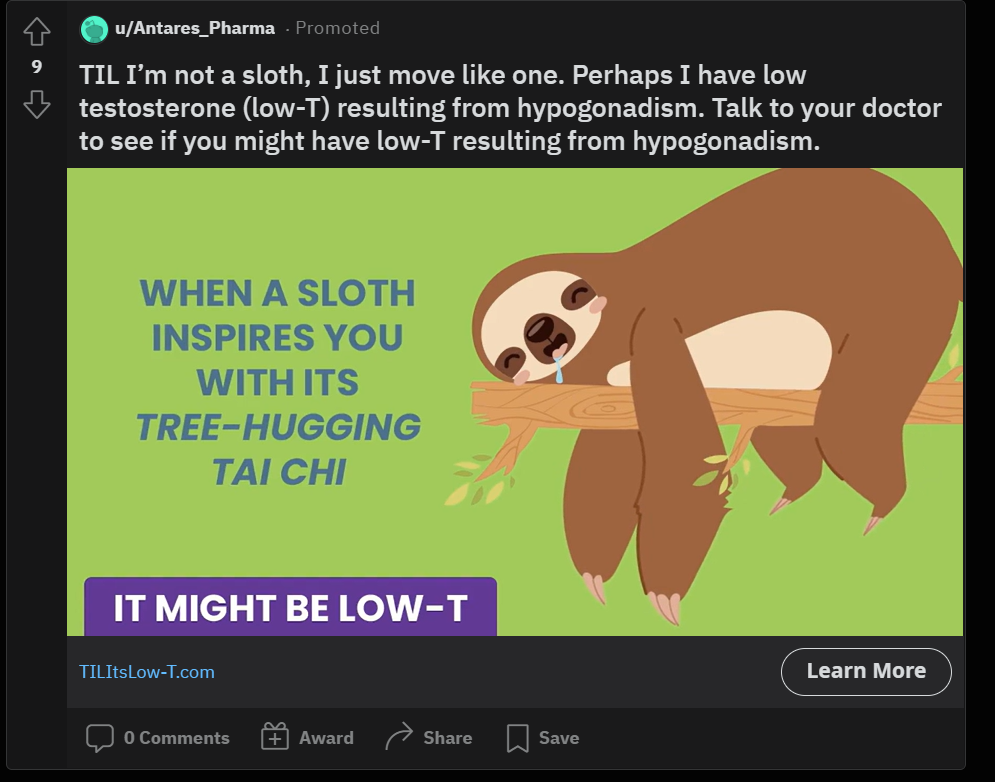Click the purple IT MIGHT BE LOW-T banner
This screenshot has height=782, width=995.
point(291,607)
